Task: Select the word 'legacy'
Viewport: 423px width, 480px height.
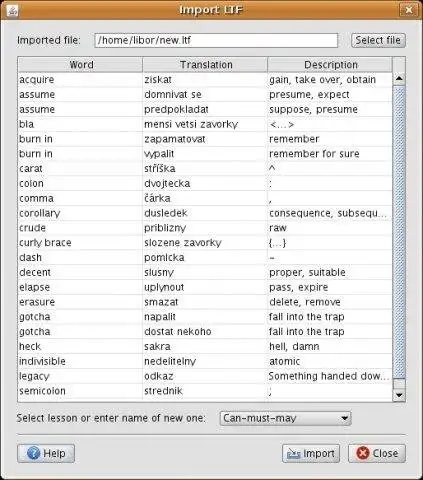Action: tap(80, 376)
